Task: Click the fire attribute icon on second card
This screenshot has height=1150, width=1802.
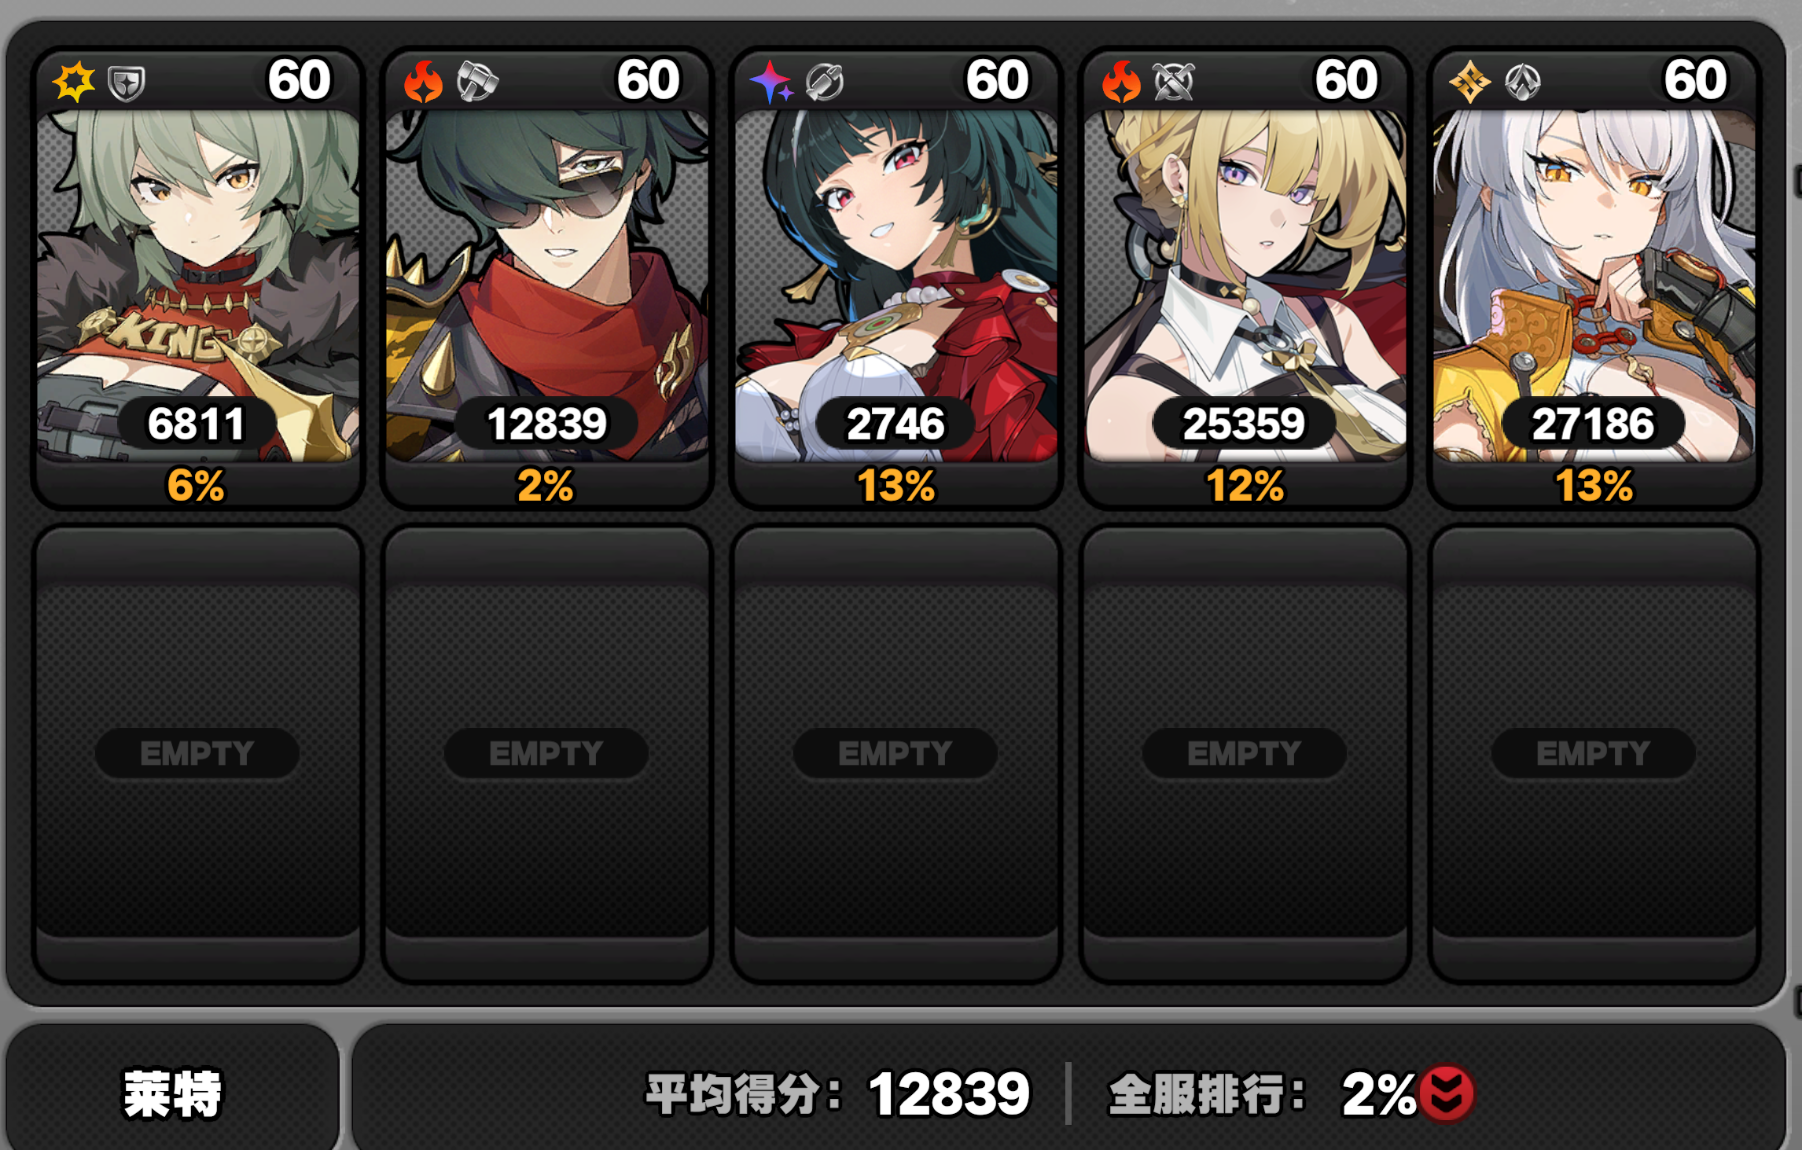Action: (x=423, y=82)
